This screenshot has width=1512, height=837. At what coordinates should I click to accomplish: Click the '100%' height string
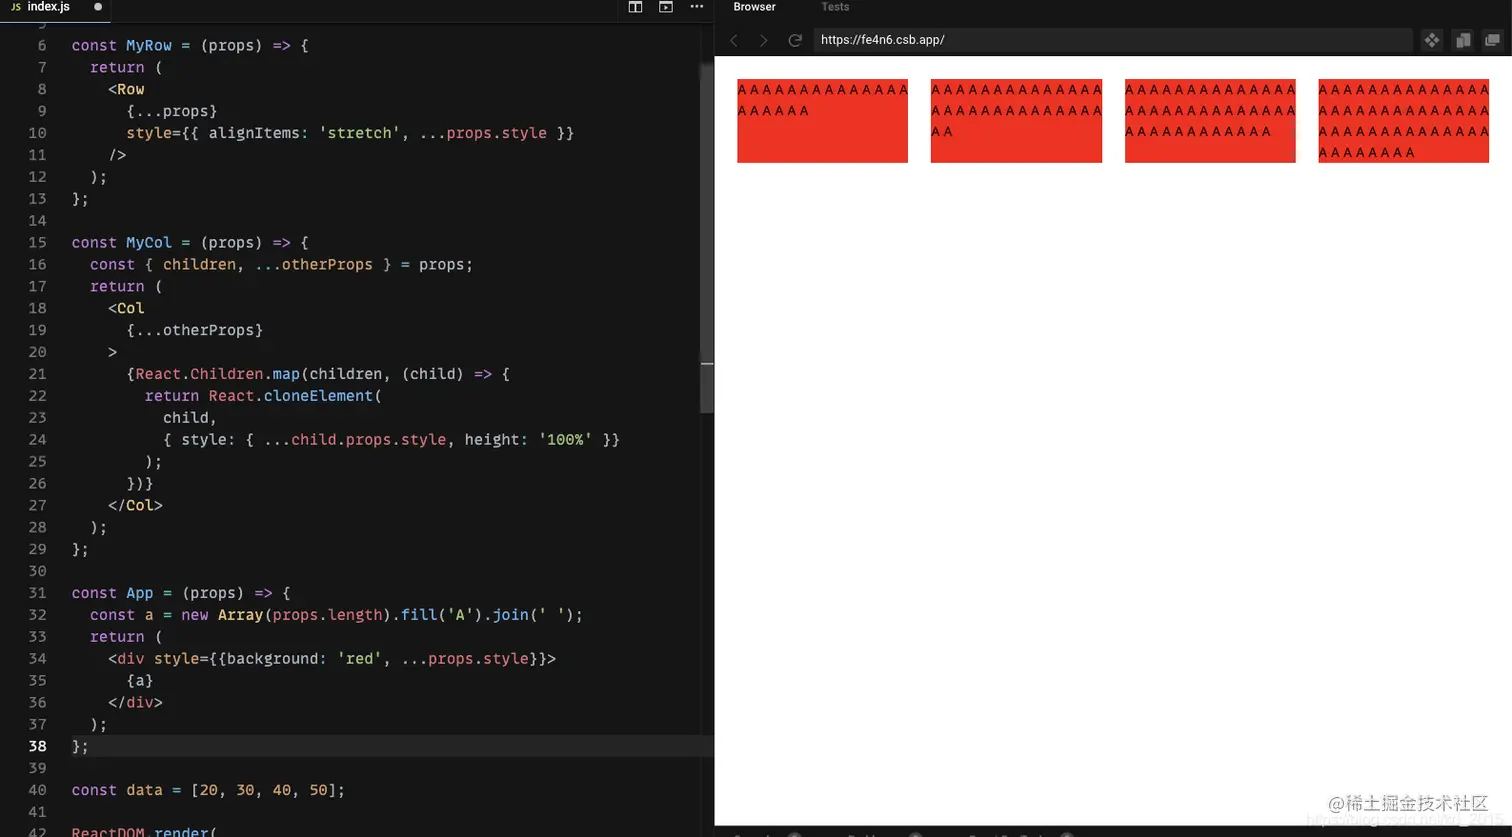coord(565,439)
